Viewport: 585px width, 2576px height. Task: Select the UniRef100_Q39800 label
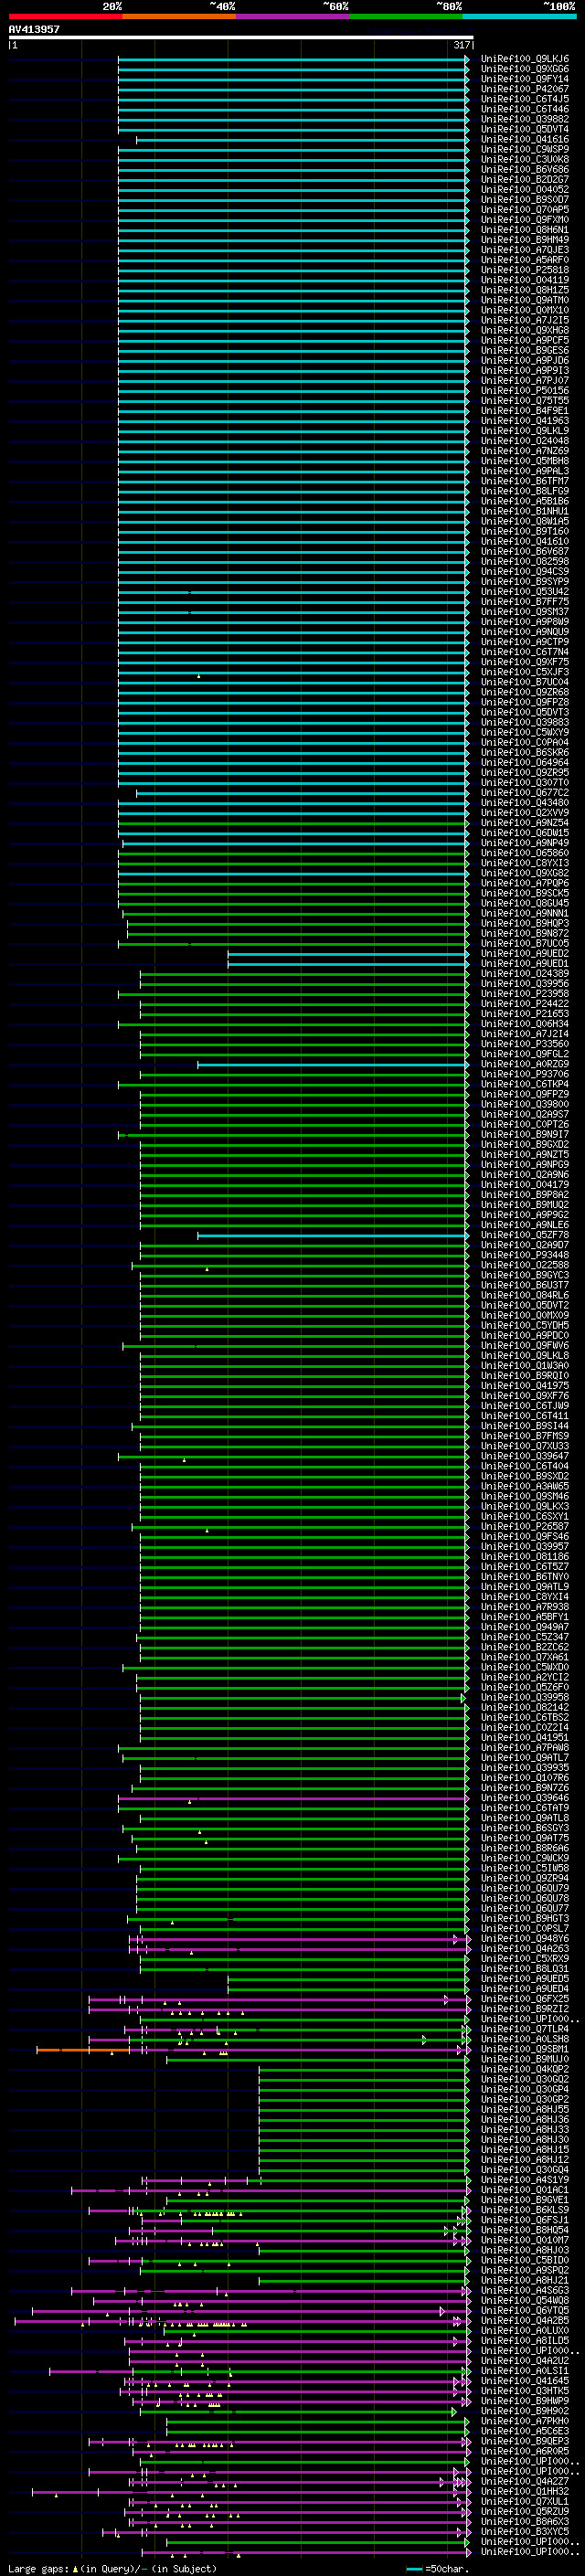click(525, 1104)
